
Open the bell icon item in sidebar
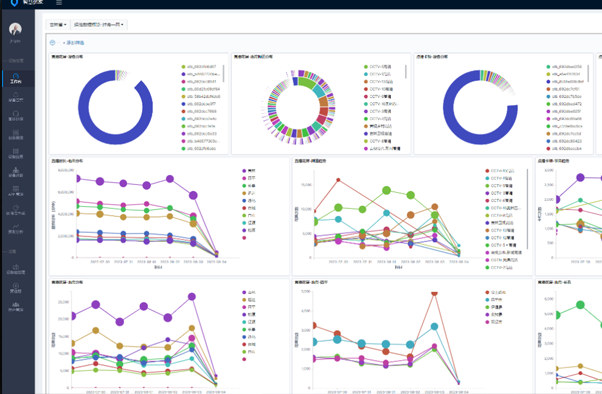tap(16, 94)
